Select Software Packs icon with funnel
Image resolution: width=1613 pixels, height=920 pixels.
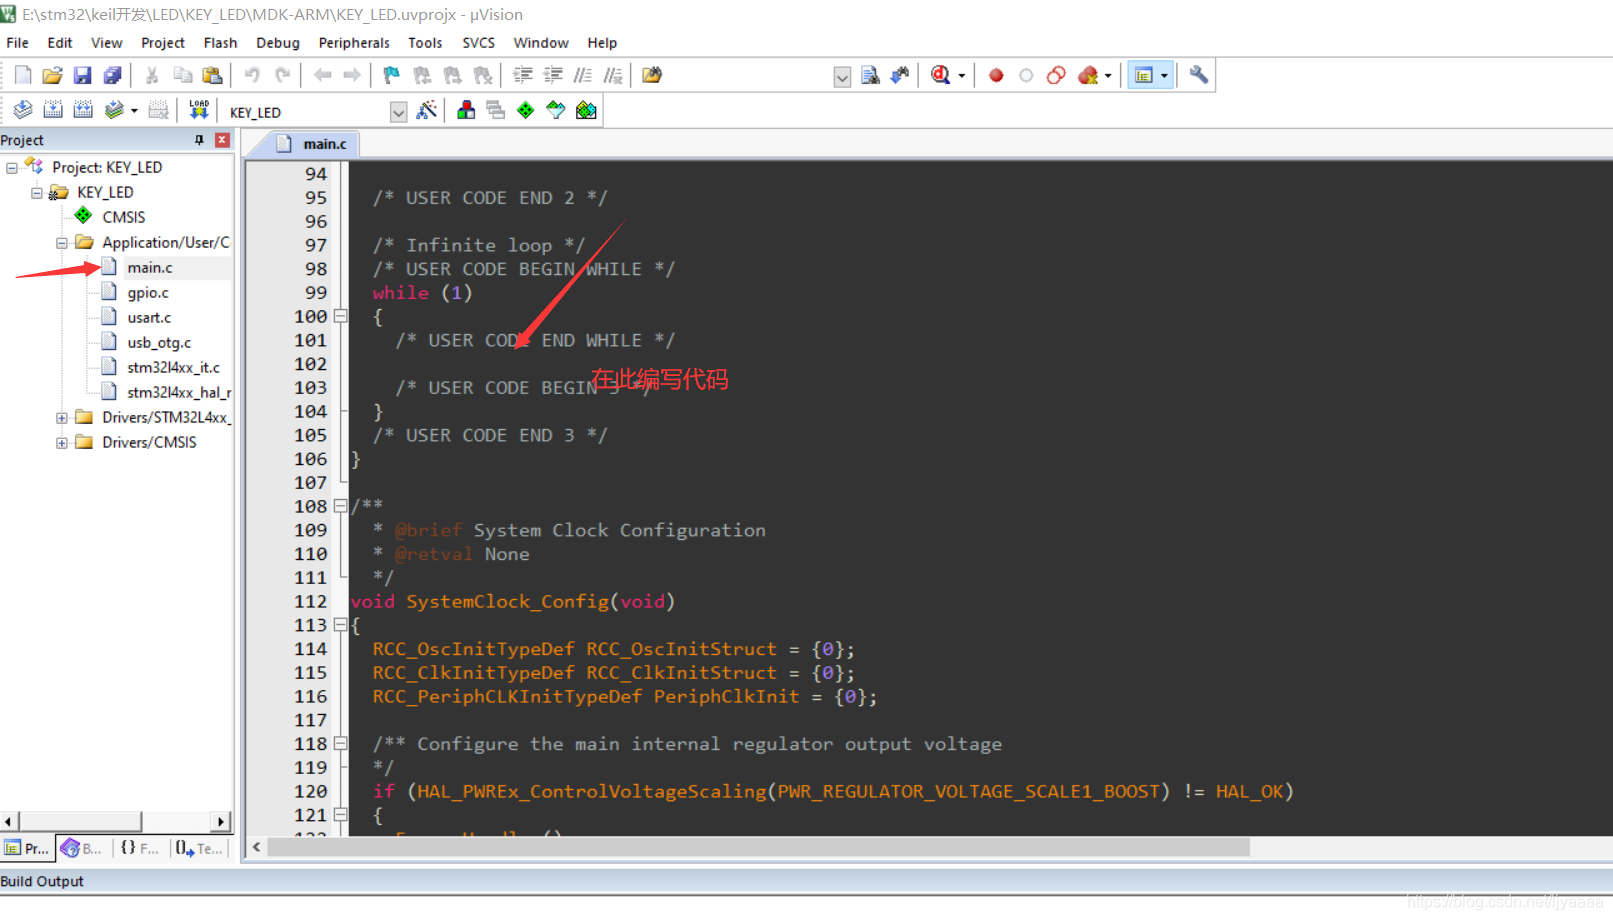556,110
